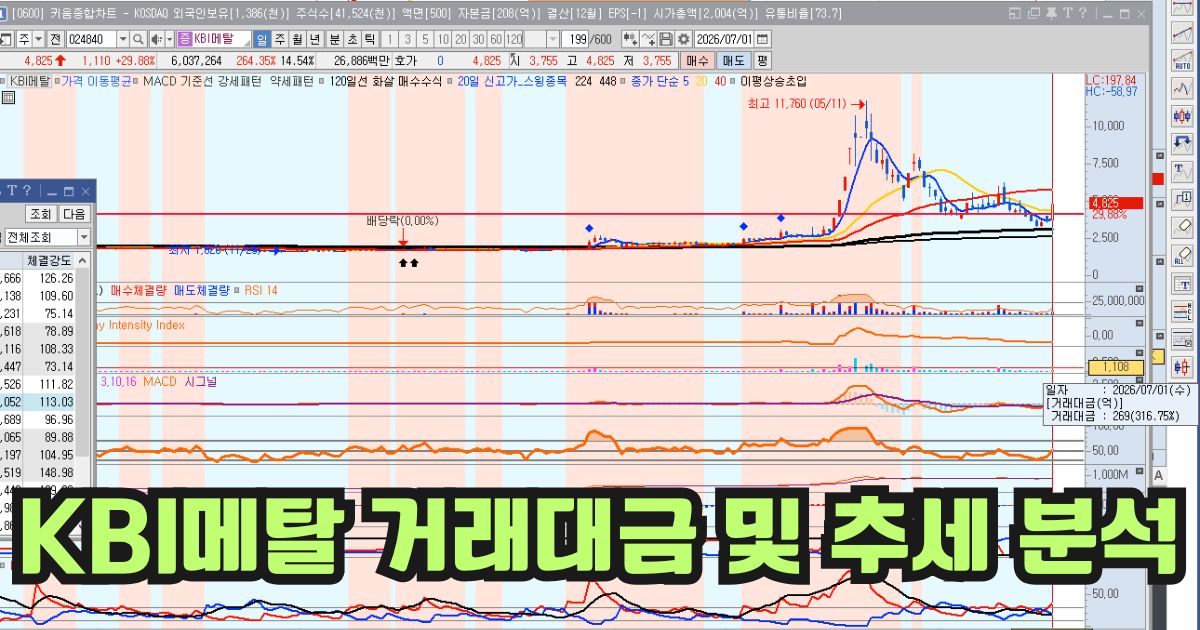
Task: Click the T icon in the side panel title bar
Action: (x=11, y=191)
